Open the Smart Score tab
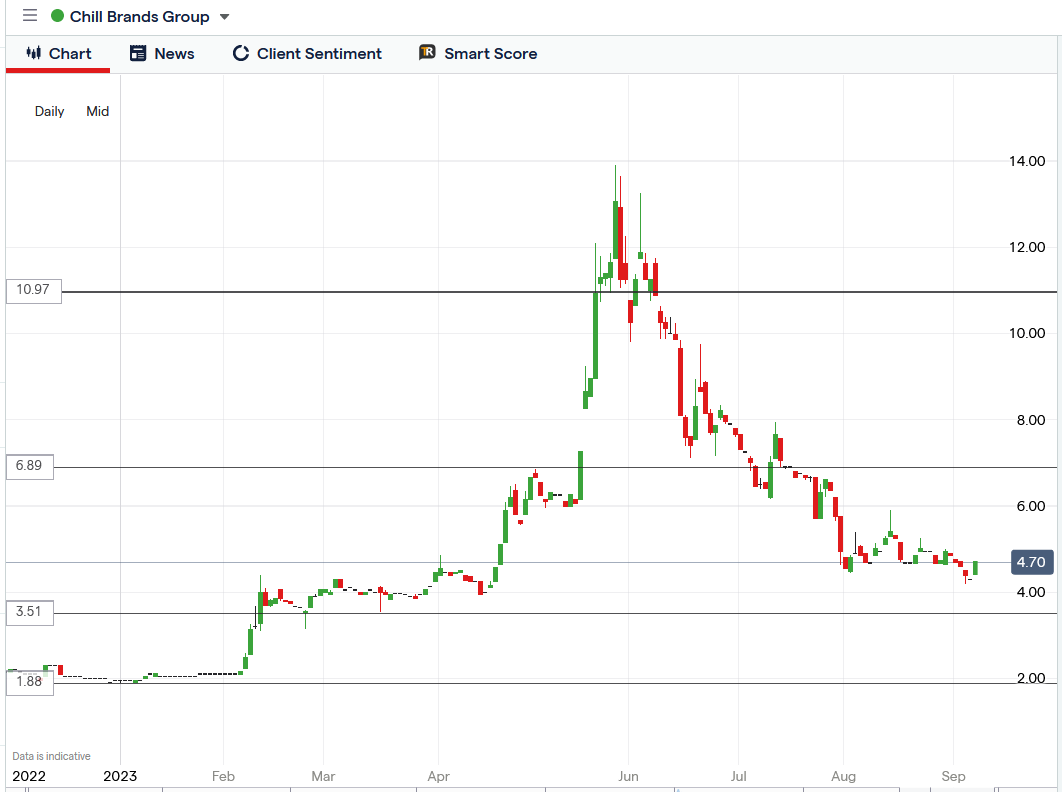 coord(478,54)
